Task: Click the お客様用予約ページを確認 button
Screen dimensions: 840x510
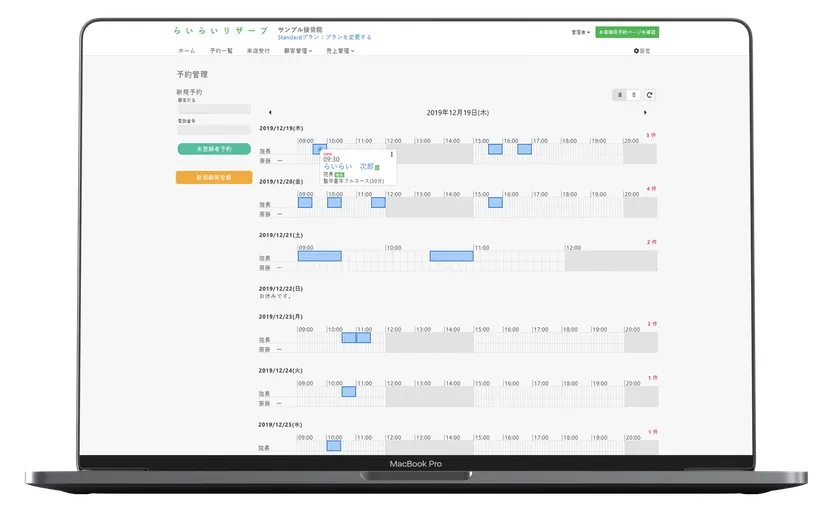Action: pos(627,32)
